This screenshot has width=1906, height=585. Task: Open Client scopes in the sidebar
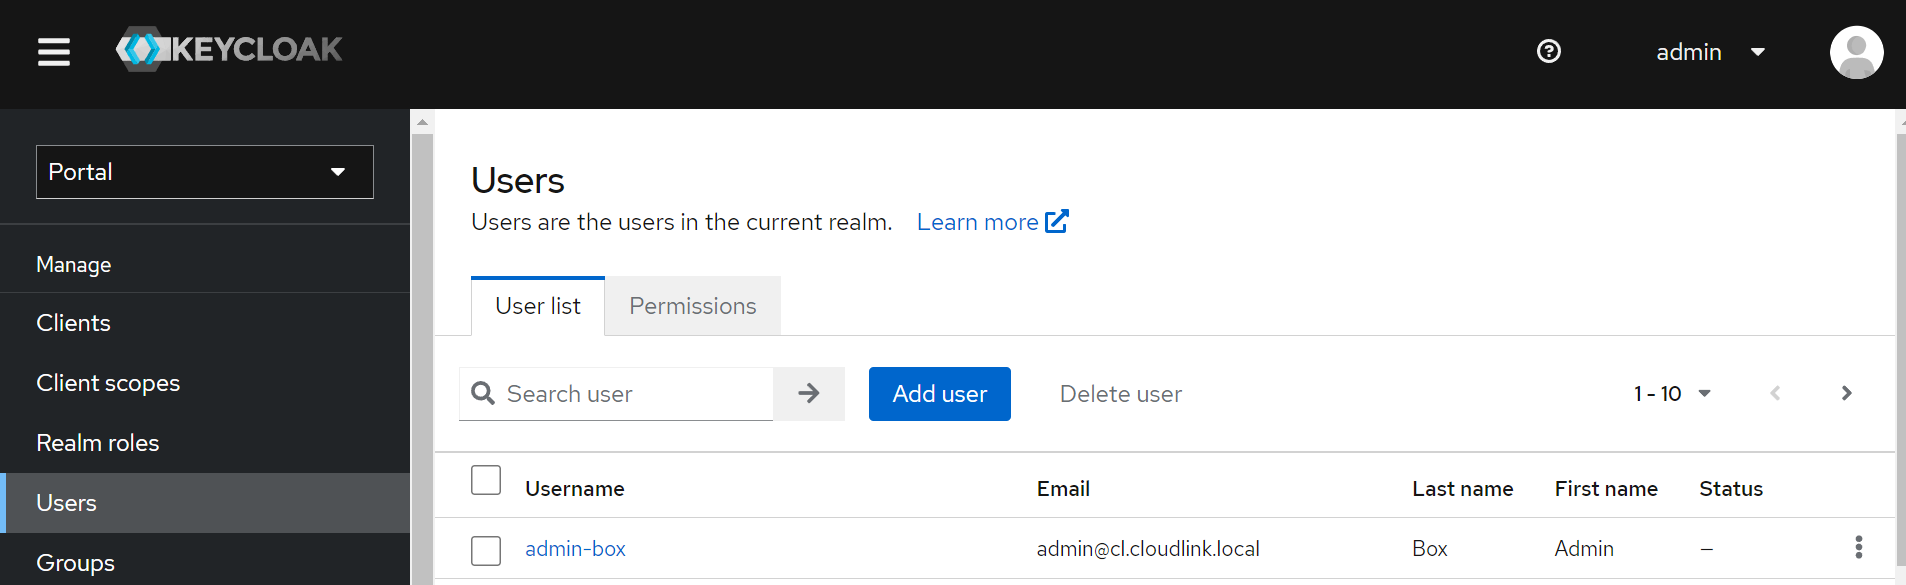point(205,383)
